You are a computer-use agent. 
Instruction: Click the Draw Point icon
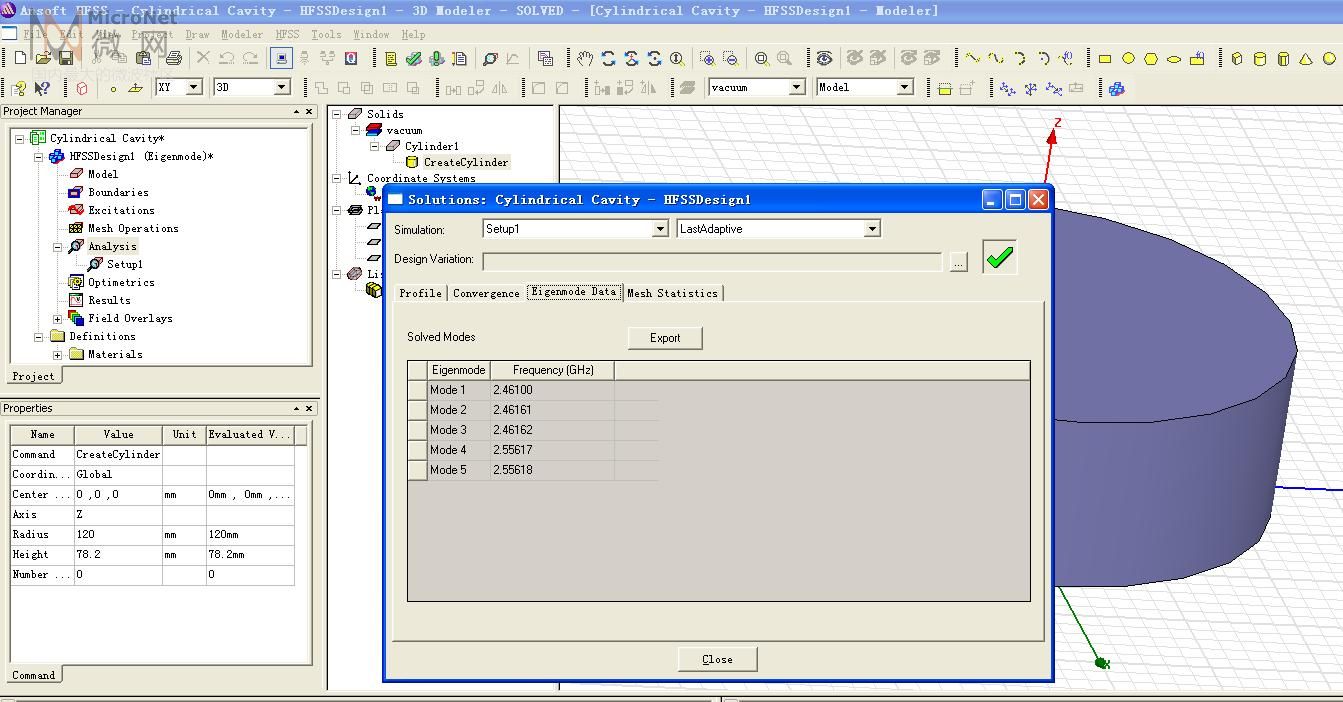tap(113, 88)
